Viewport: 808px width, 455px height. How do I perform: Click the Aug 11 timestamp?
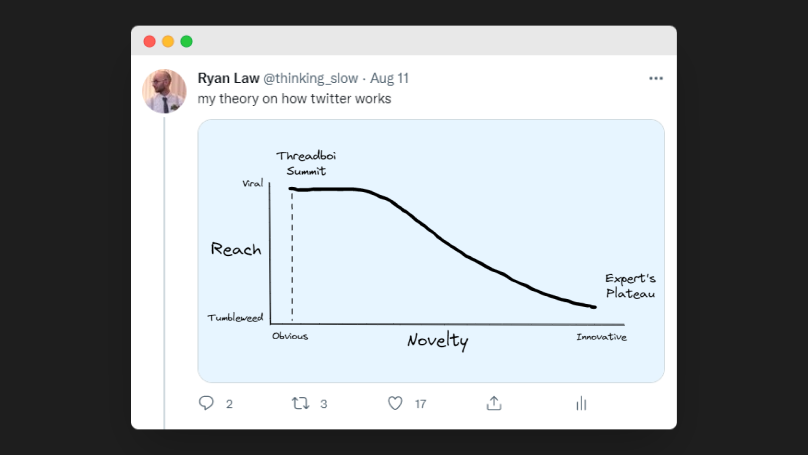[x=389, y=78]
